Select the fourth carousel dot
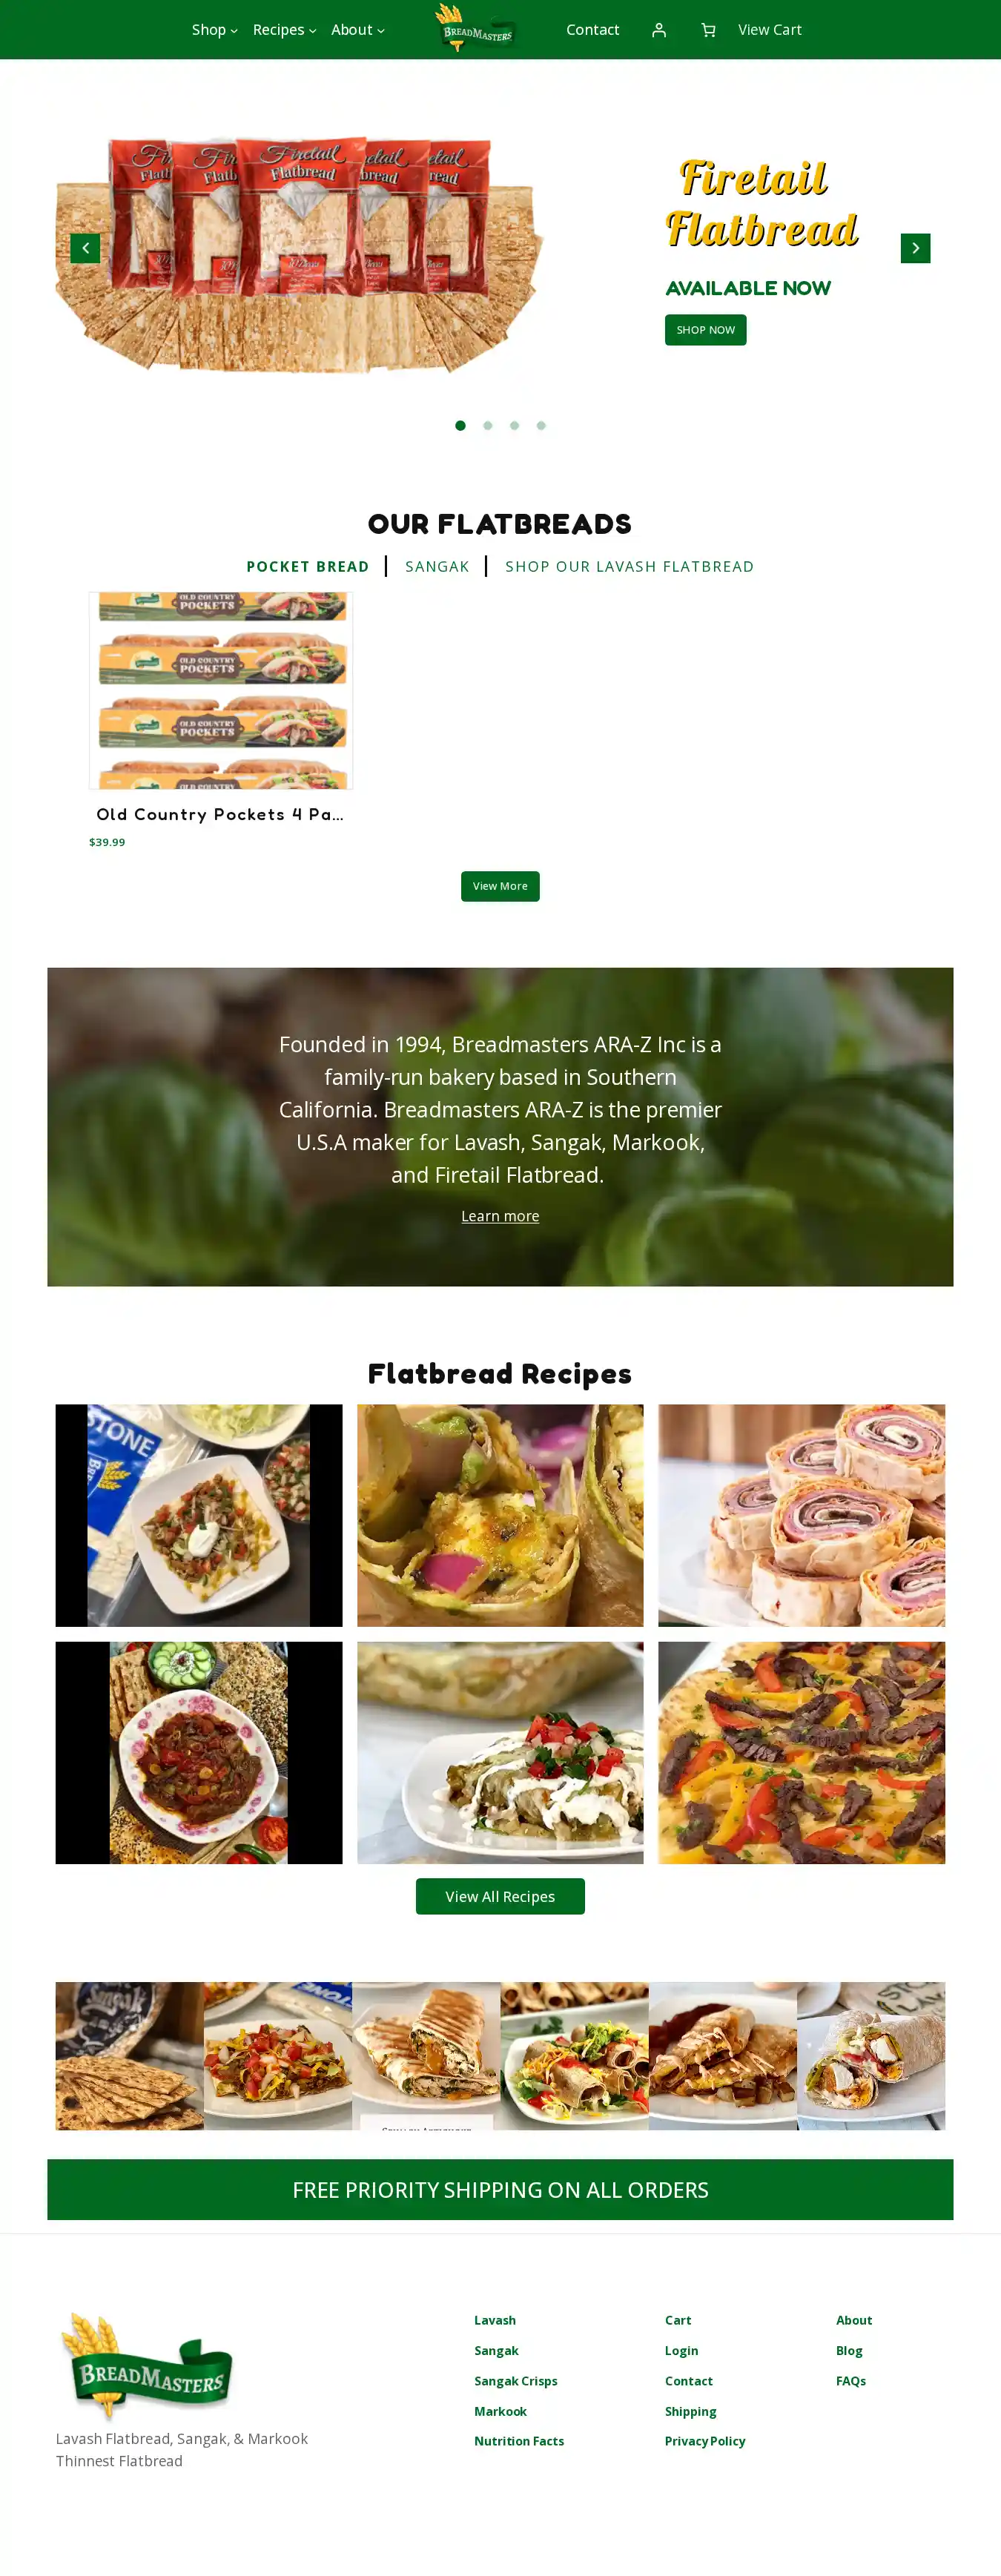This screenshot has height=2576, width=1001. pos(541,426)
